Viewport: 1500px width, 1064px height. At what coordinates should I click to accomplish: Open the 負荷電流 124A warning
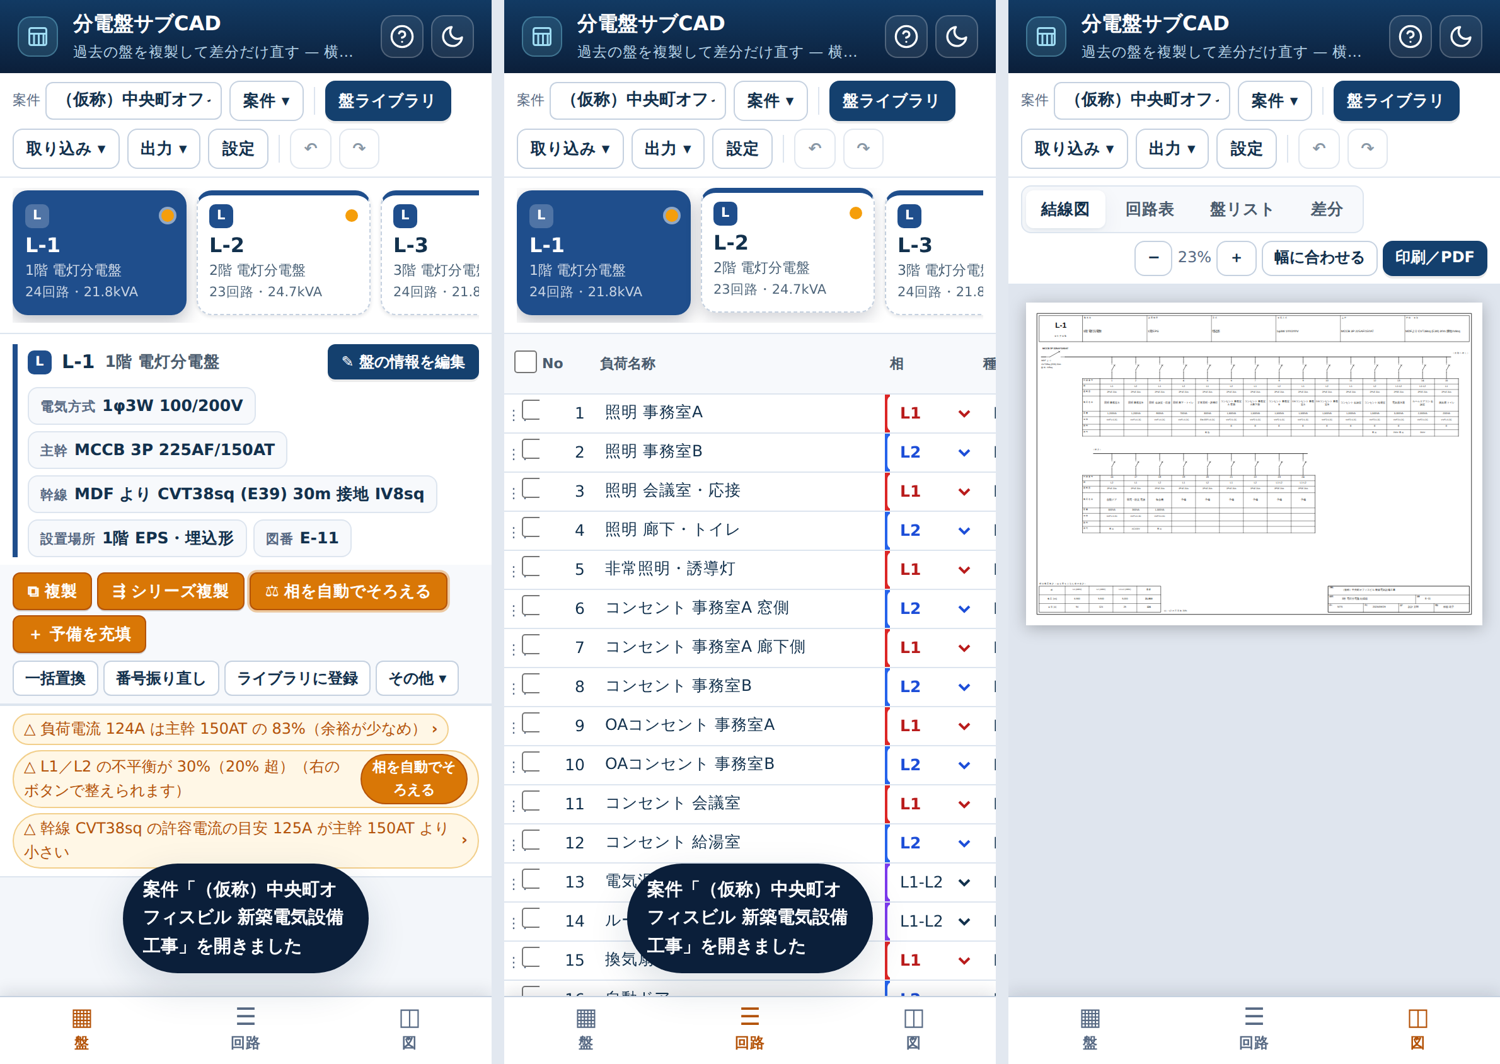(230, 729)
